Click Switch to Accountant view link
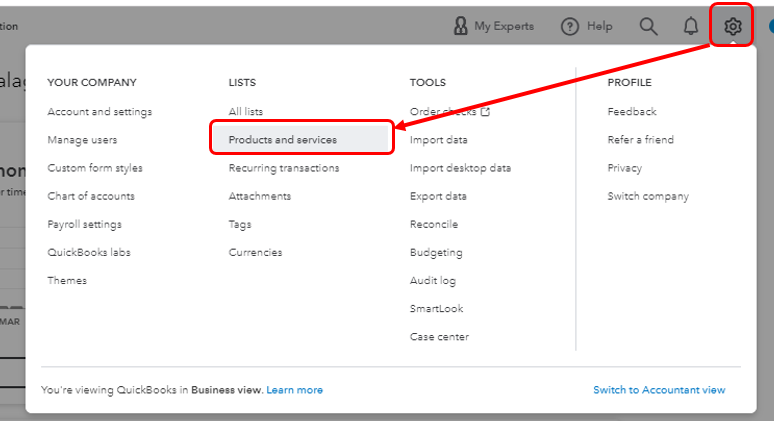Screen dimensions: 774x421 659,390
